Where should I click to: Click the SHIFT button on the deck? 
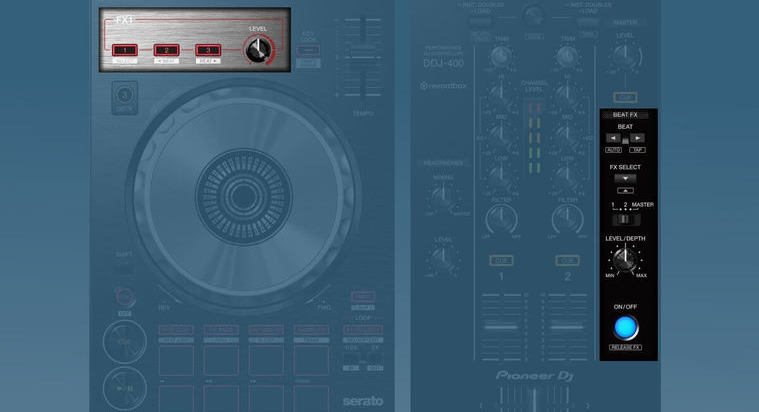tap(124, 266)
